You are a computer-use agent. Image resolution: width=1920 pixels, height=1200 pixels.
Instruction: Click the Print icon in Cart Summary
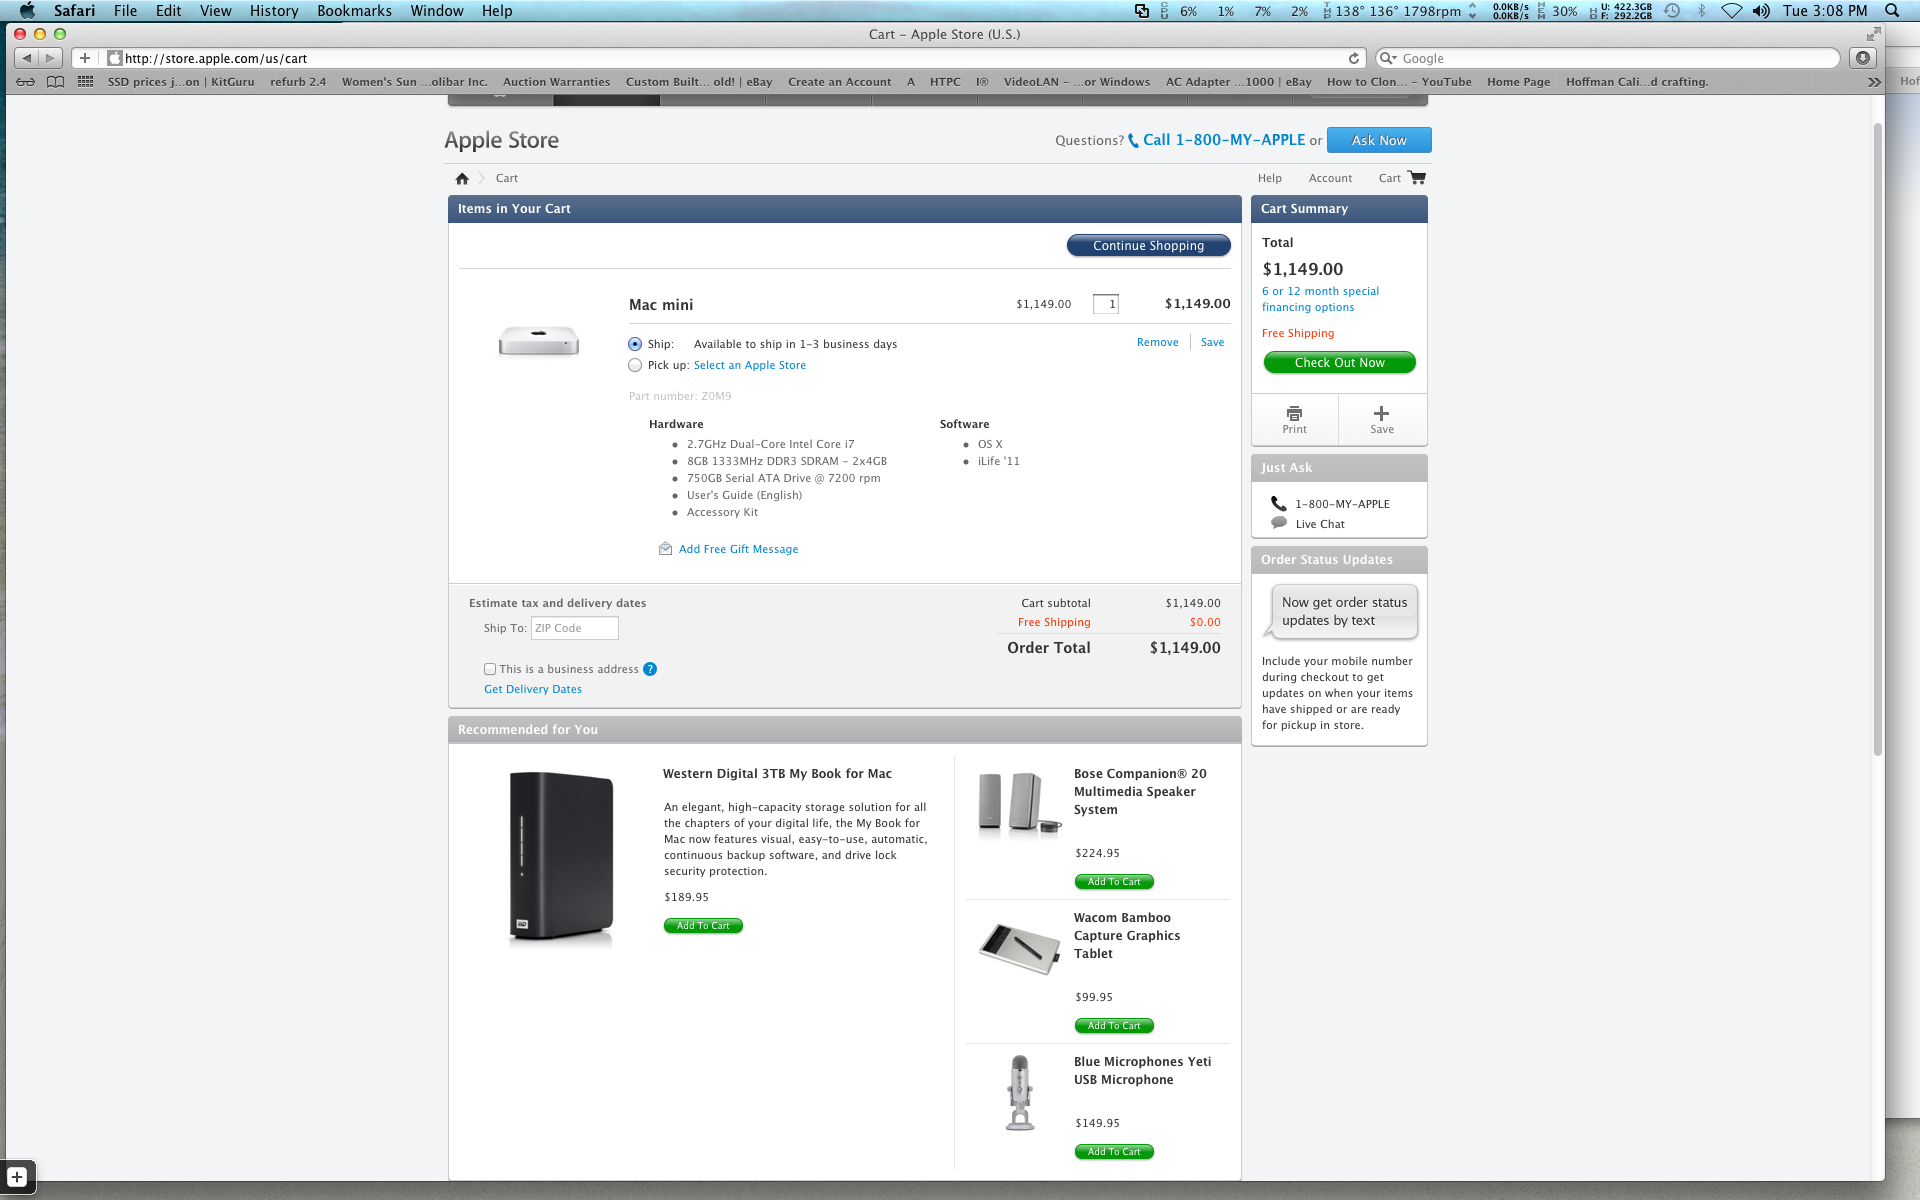[1294, 414]
